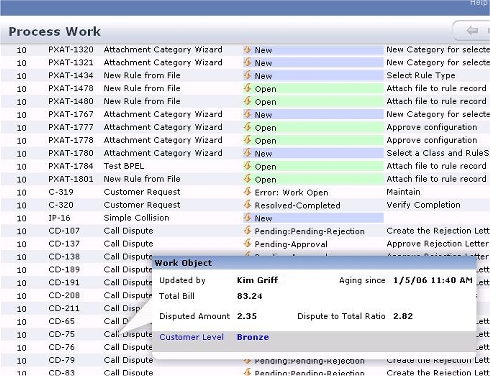Click the Total Bill value 83.24
Viewport: 490px width, 376px height.
tap(249, 296)
